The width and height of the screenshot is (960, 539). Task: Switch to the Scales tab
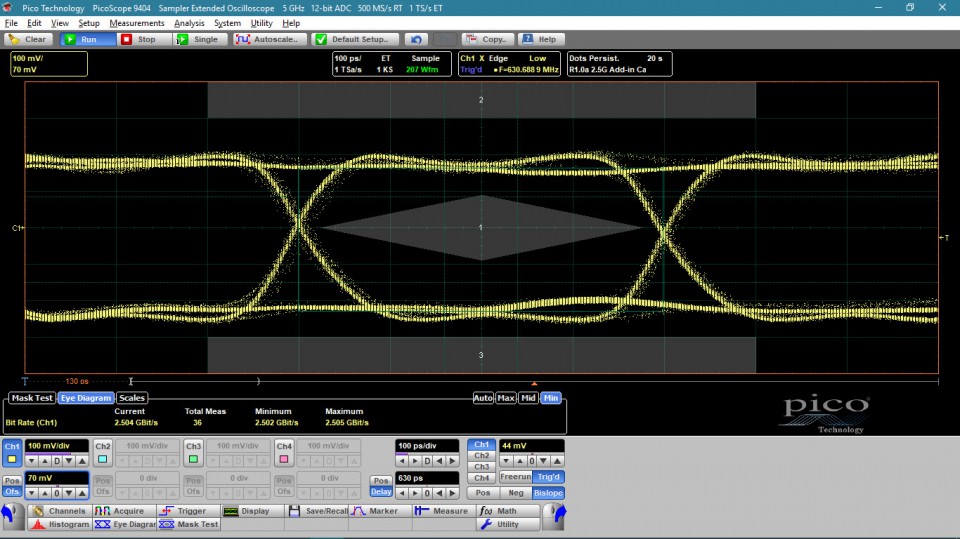pyautogui.click(x=132, y=398)
